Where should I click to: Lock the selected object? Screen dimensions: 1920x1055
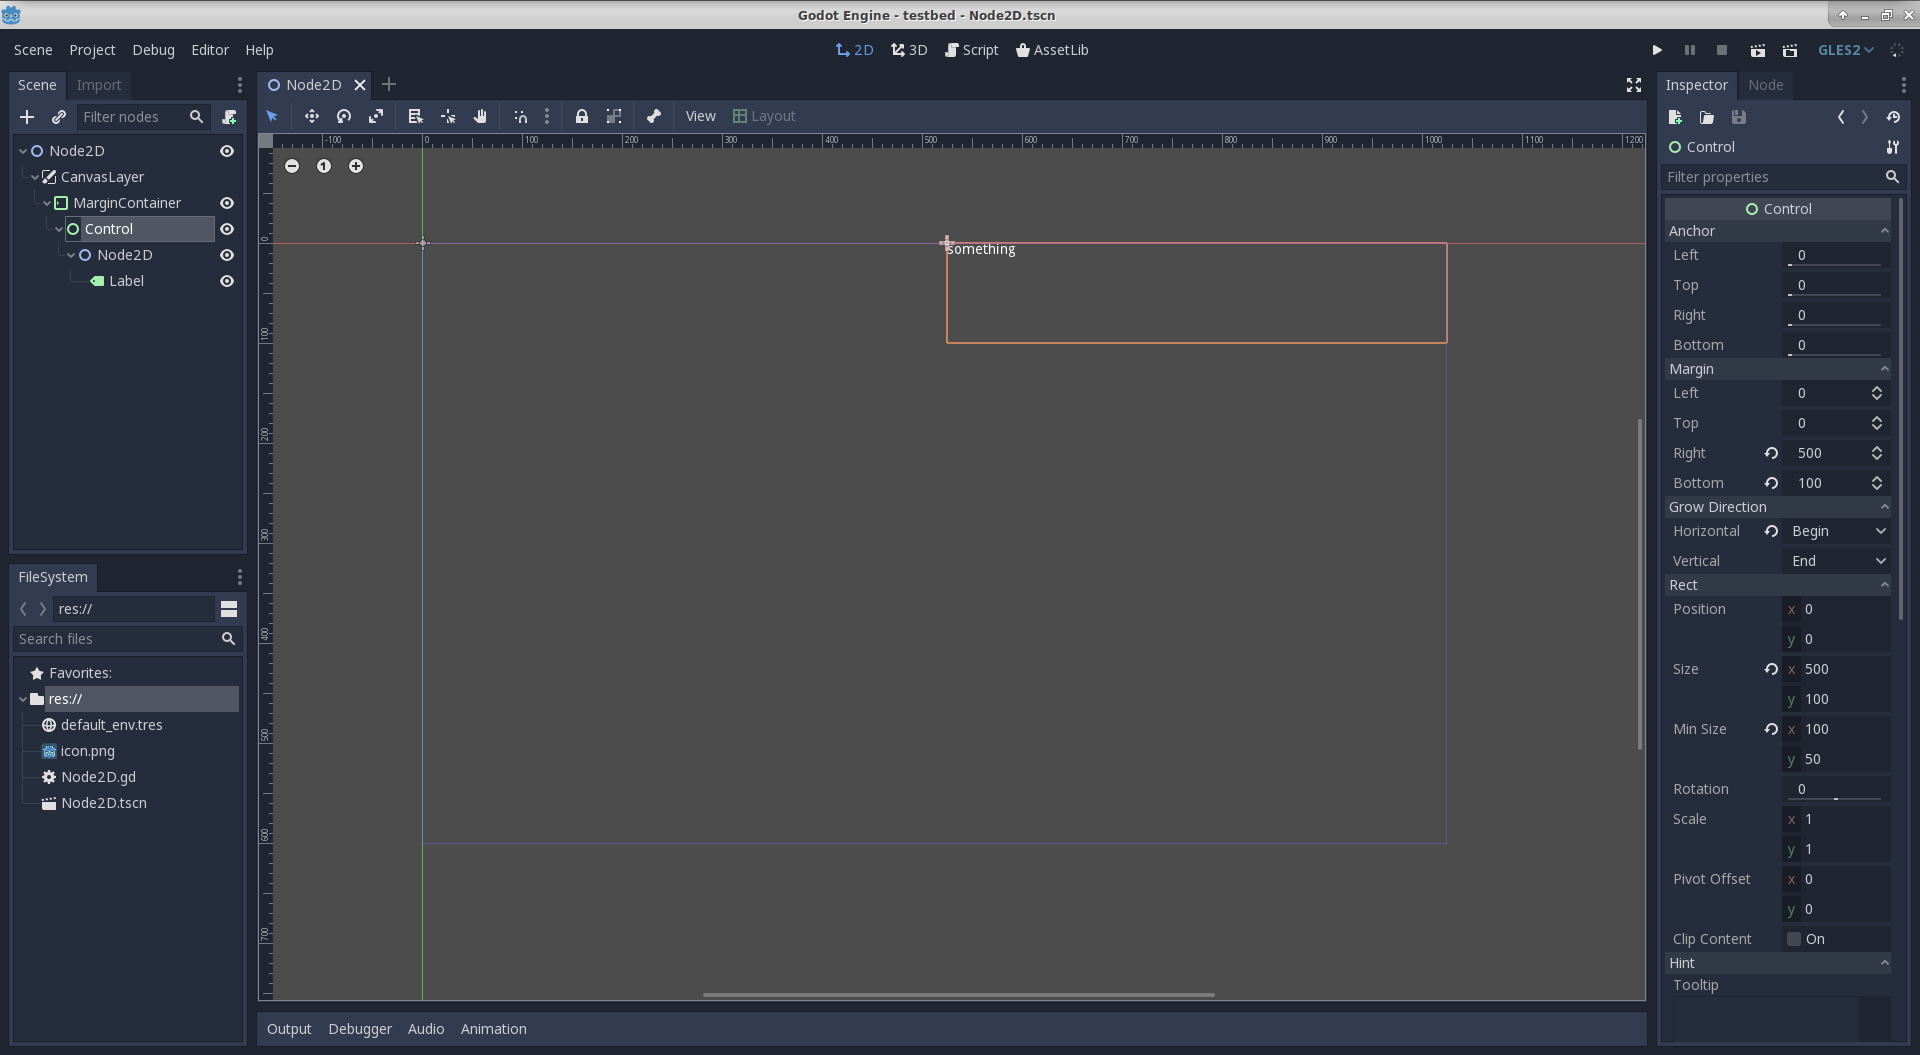pyautogui.click(x=582, y=116)
